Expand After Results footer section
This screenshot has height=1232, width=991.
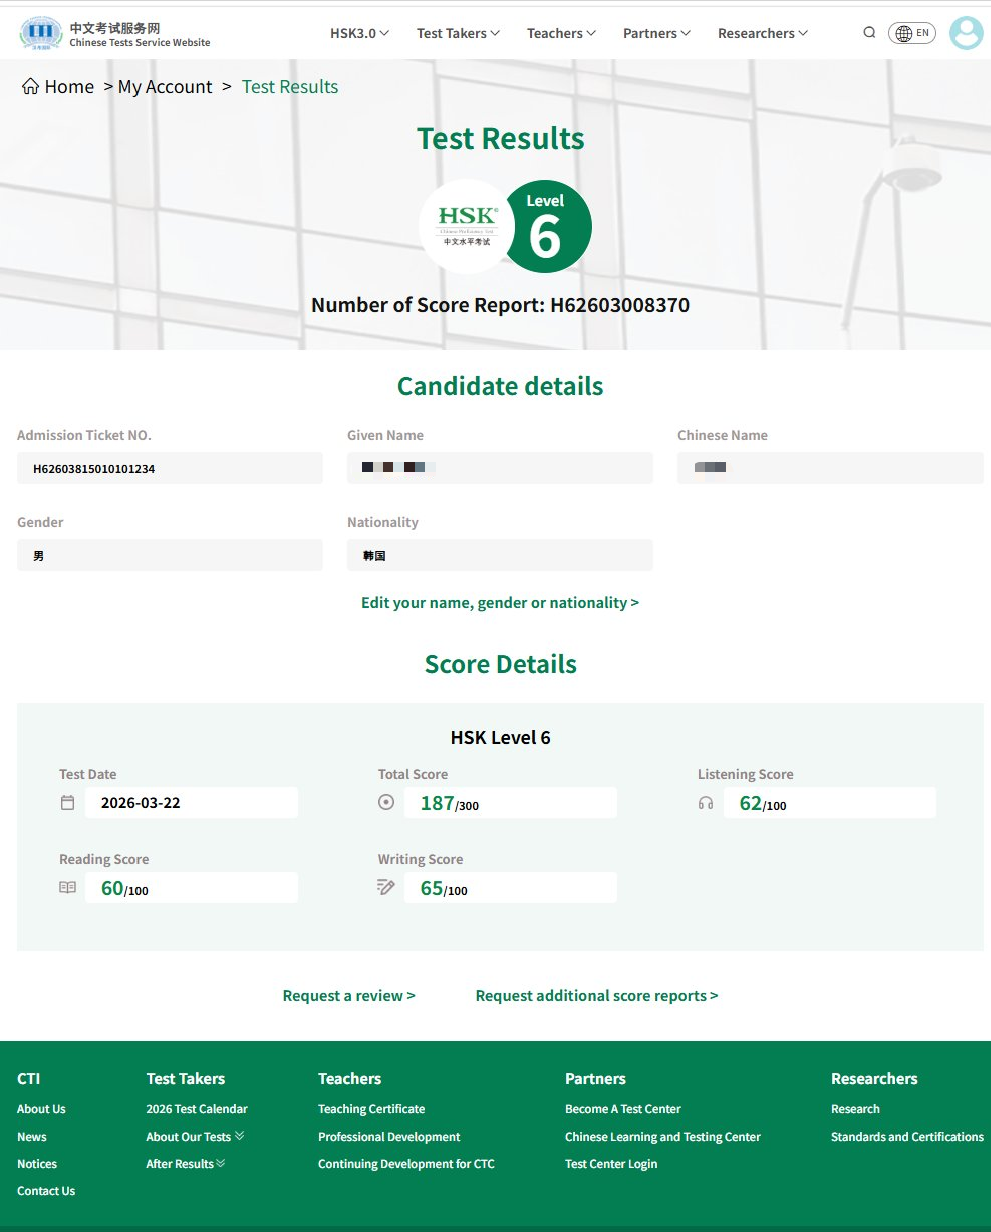point(186,1164)
